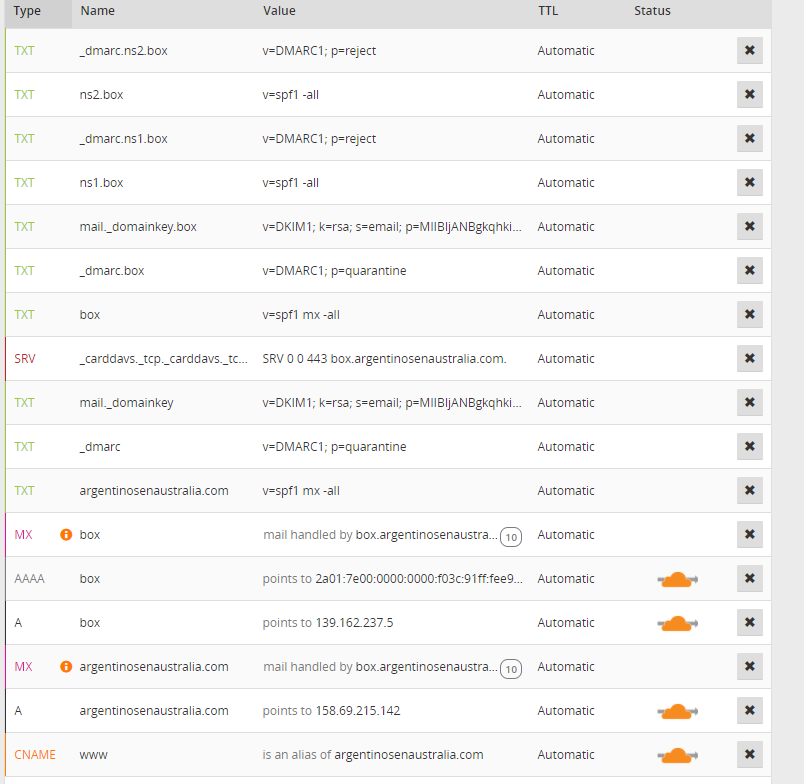The image size is (804, 784).
Task: Toggle proxy cloud for www CNAME
Action: pyautogui.click(x=677, y=755)
